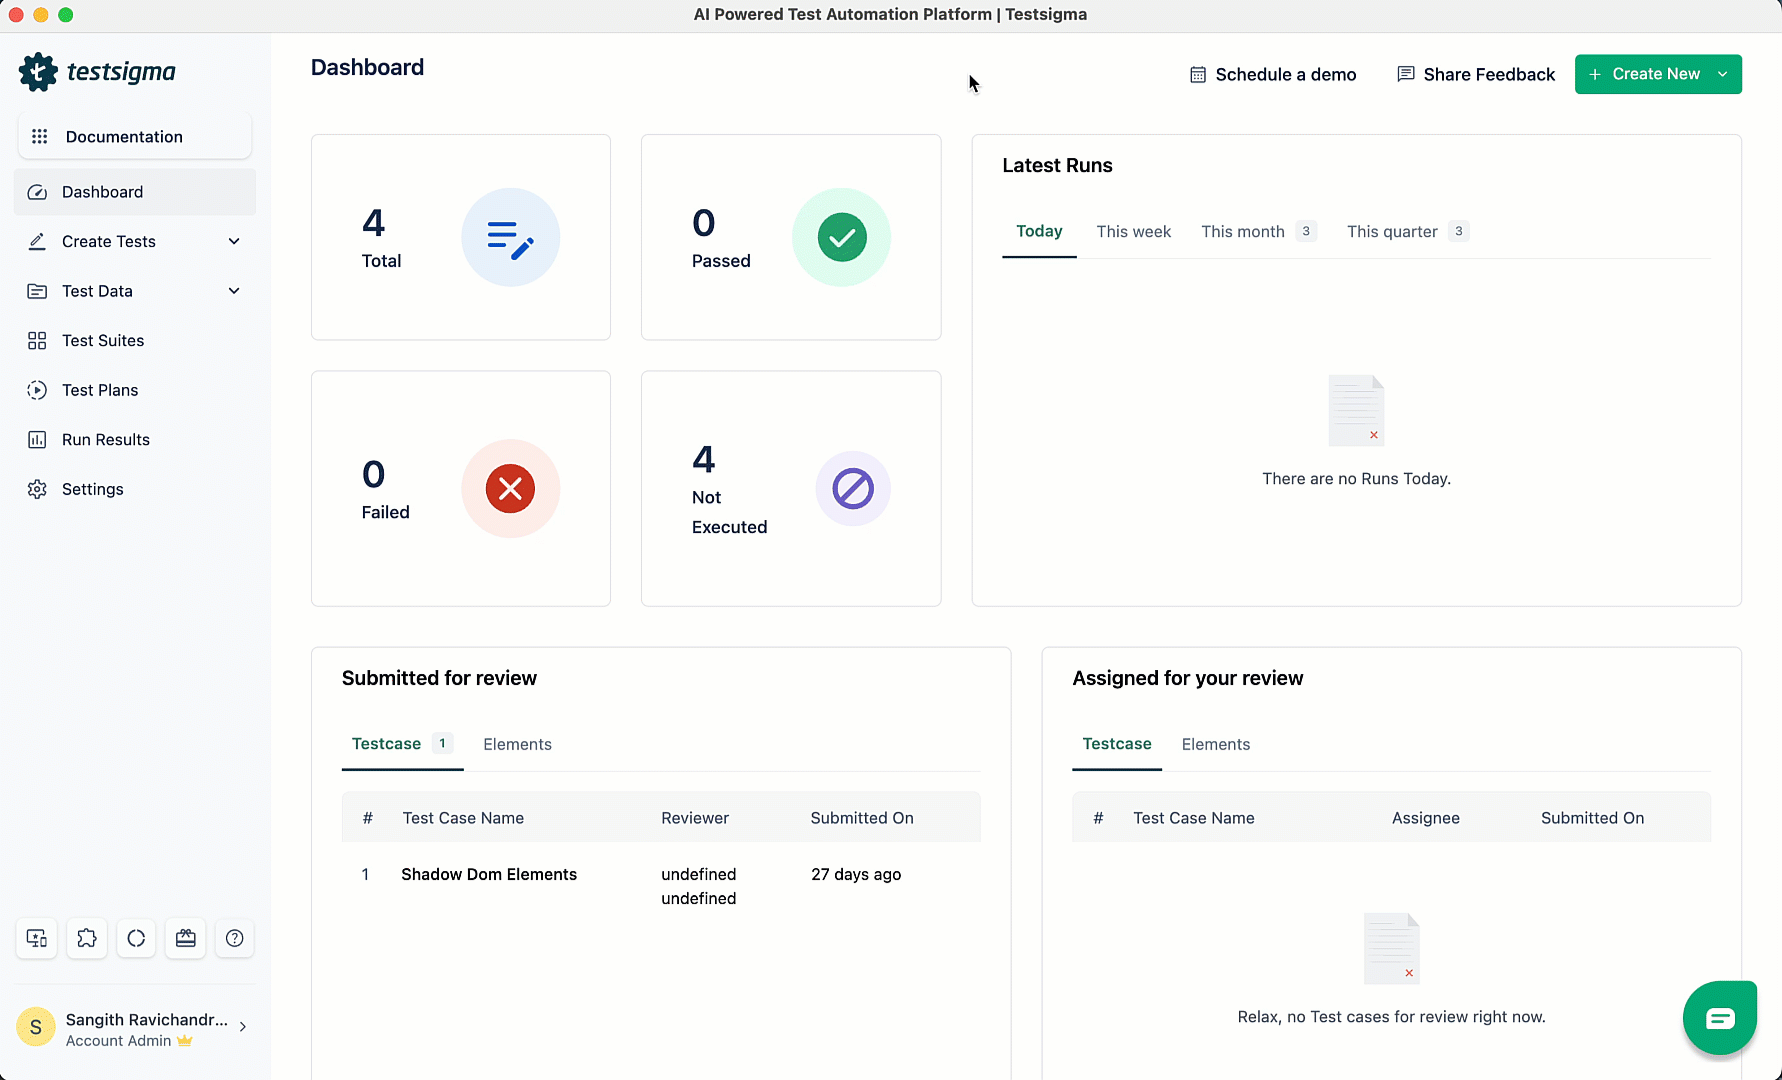
Task: Click the Create Tests pencil icon
Action: 37,241
